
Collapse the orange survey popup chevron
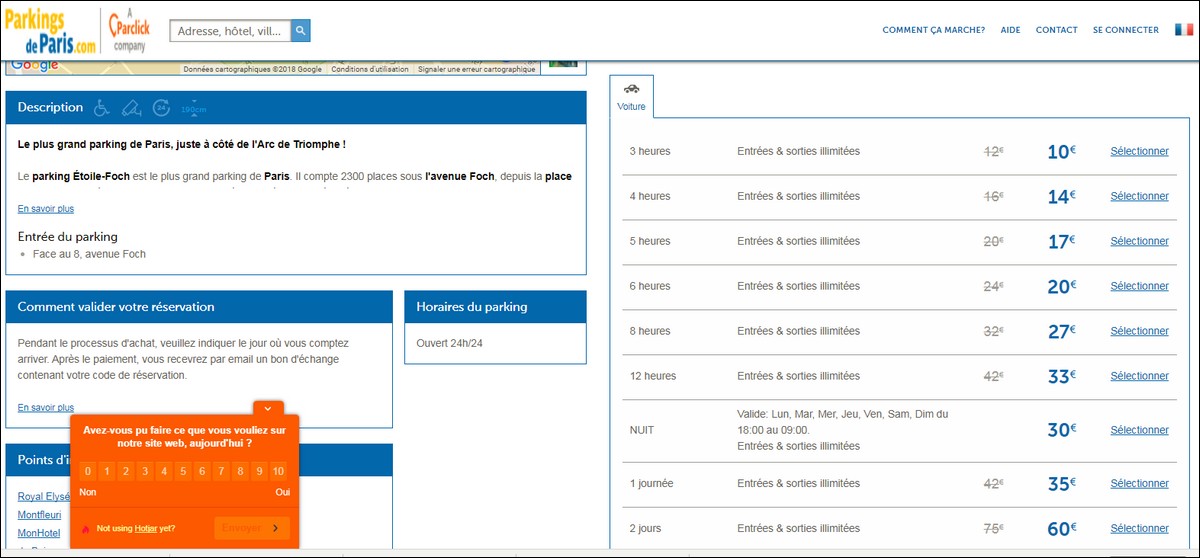268,408
